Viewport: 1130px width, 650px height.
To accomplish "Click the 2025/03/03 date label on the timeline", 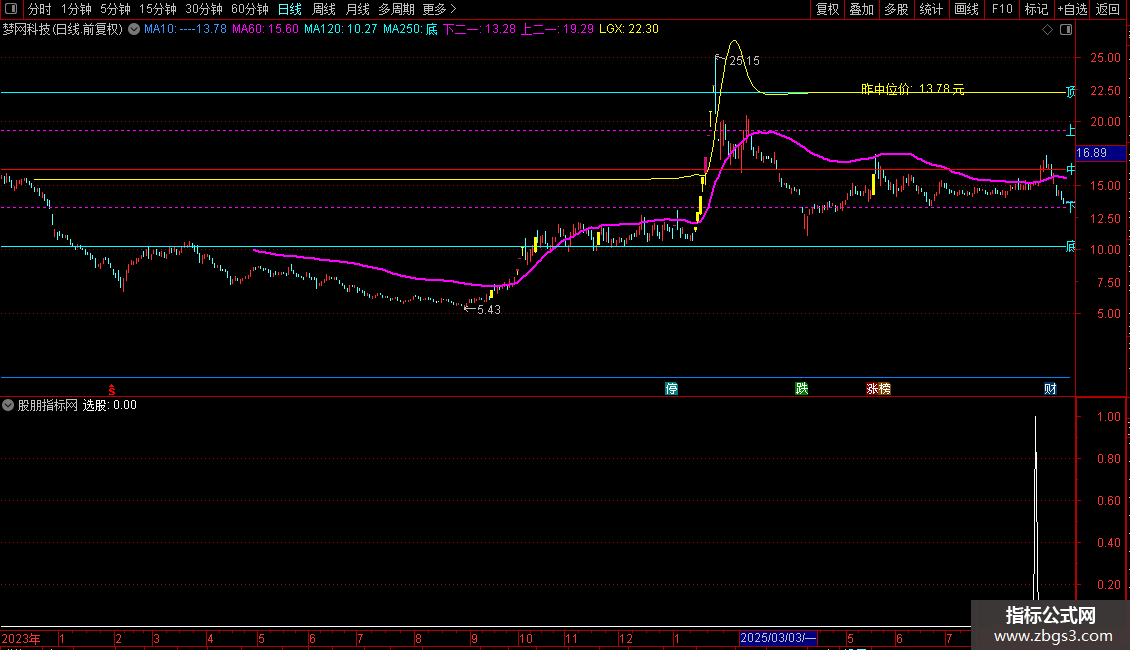I will 778,638.
